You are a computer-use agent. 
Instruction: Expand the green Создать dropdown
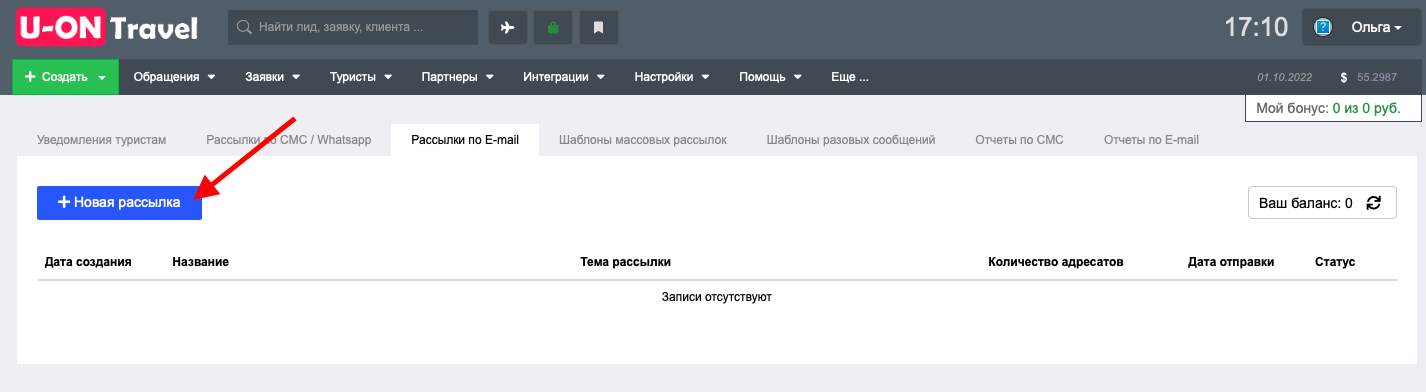coord(65,77)
